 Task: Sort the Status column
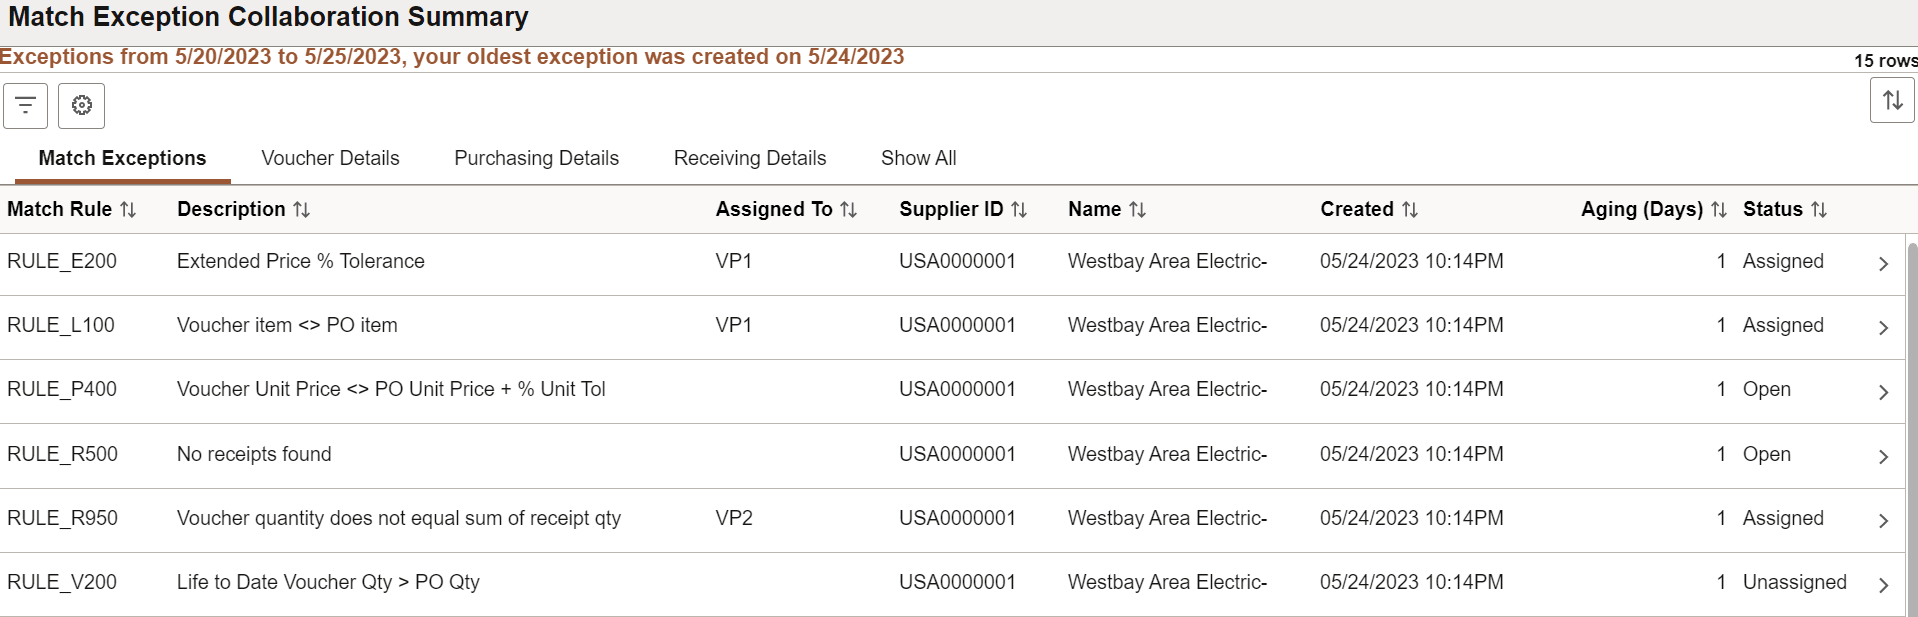pyautogui.click(x=1819, y=210)
